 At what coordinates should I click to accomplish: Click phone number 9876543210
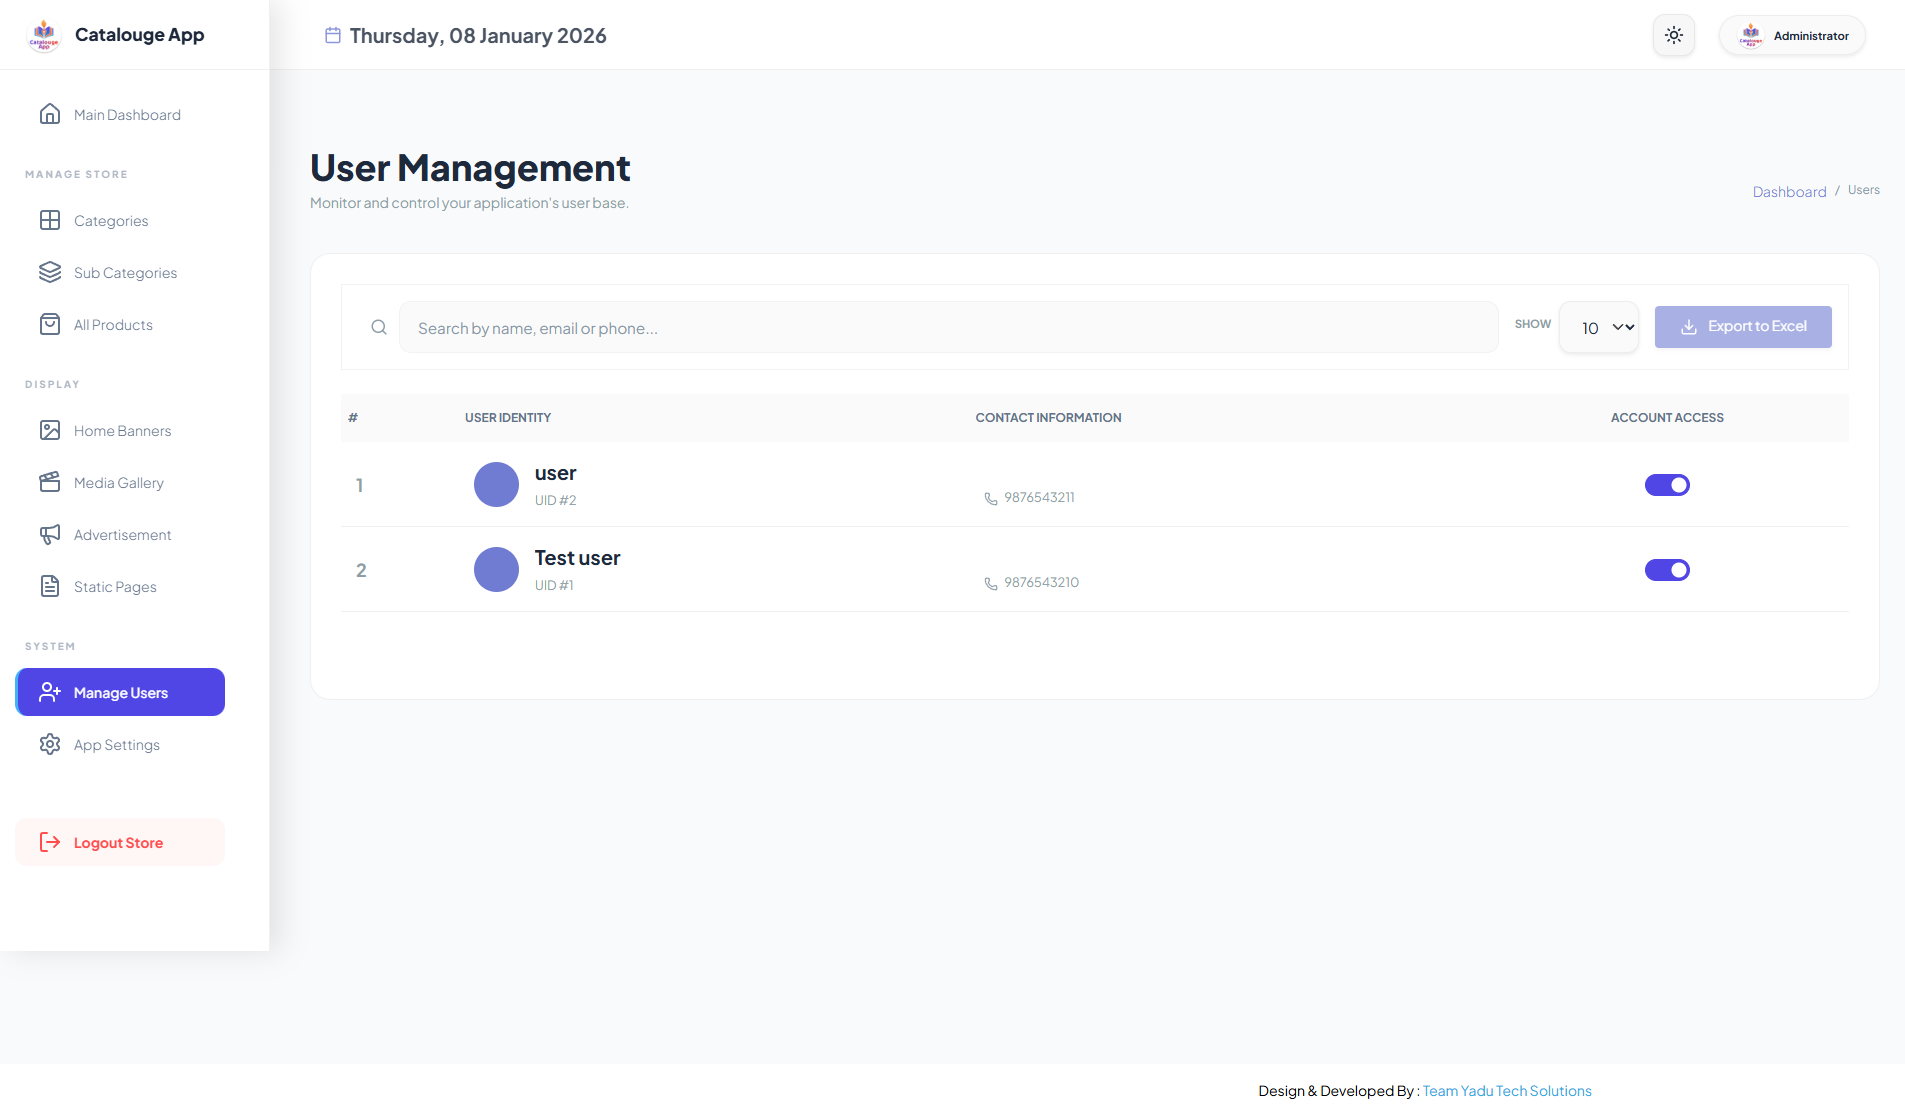(1041, 582)
